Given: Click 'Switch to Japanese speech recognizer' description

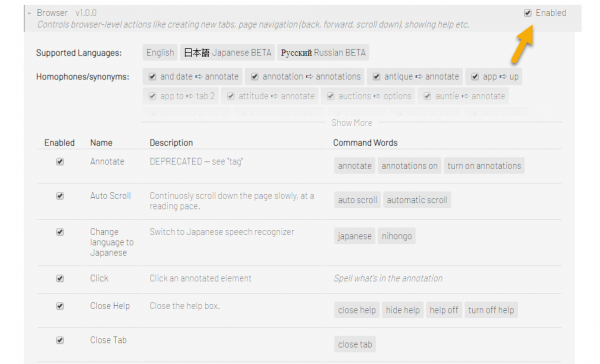Looking at the screenshot, I should 222,232.
